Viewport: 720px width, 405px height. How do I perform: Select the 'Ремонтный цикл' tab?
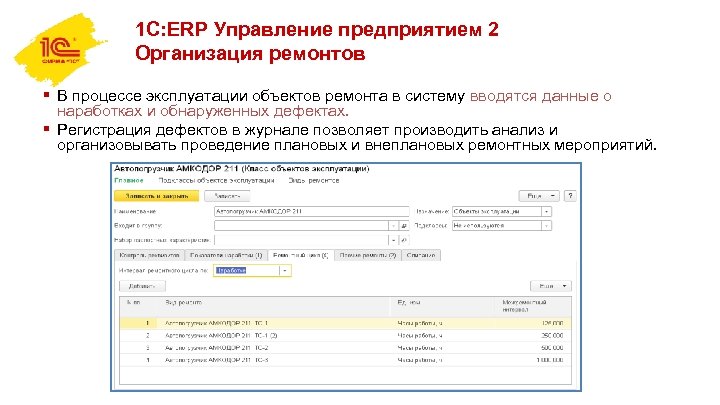pos(300,255)
